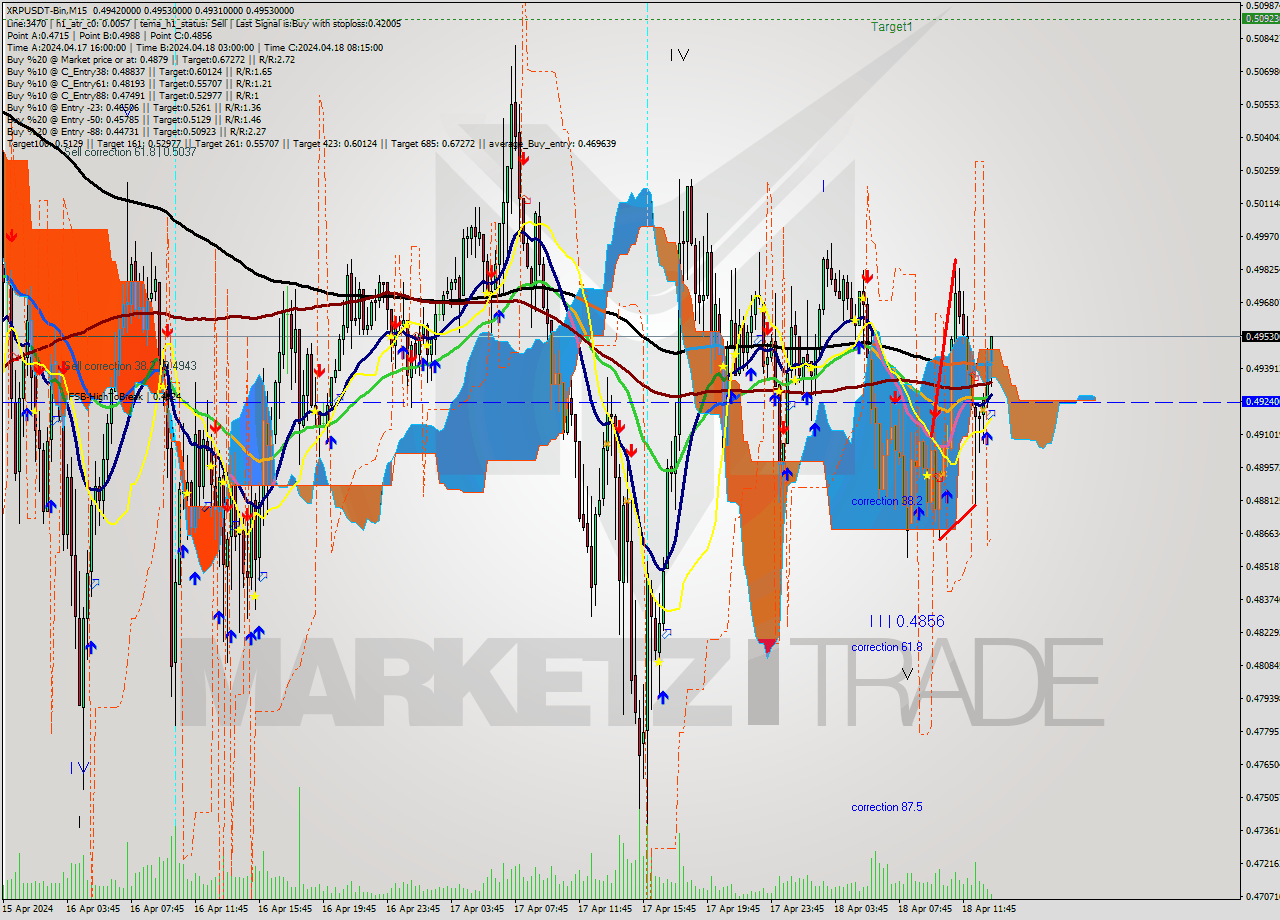
Task: Click the '15 Apr 2024' date axis label
Action: coord(30,909)
